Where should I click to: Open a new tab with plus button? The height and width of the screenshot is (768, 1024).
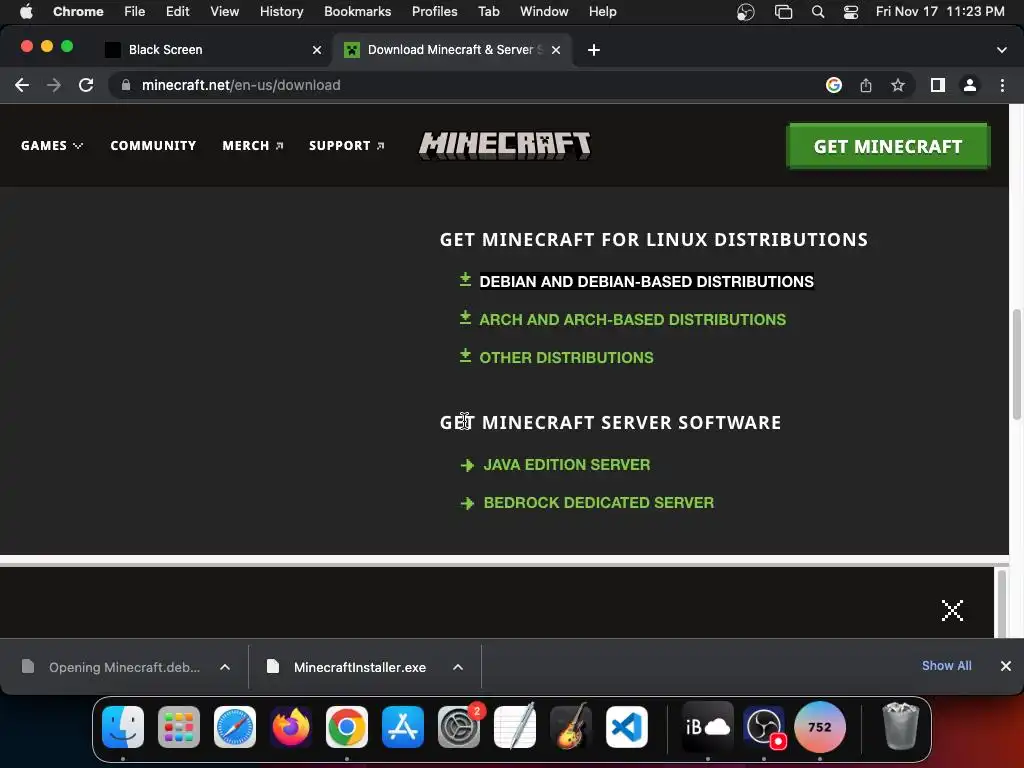click(x=594, y=50)
